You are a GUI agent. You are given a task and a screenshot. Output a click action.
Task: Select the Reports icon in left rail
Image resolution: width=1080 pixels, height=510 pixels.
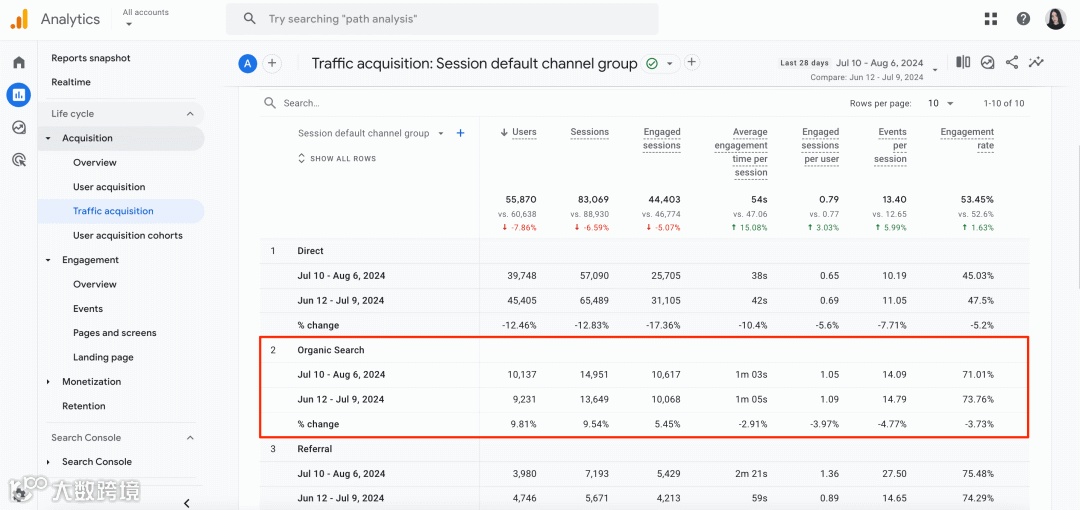click(18, 95)
